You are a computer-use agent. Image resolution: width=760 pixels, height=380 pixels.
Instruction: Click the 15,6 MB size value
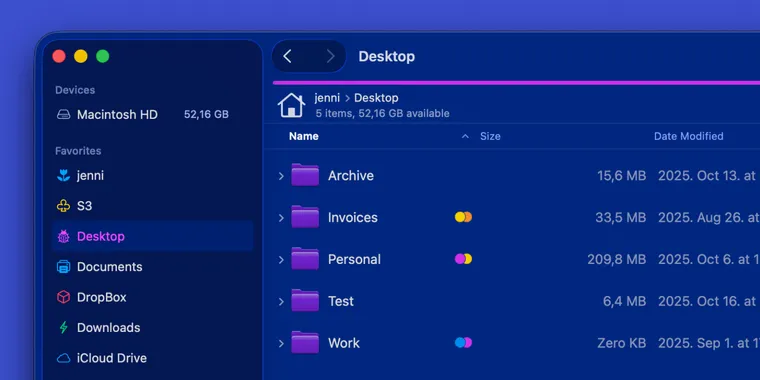click(x=621, y=176)
